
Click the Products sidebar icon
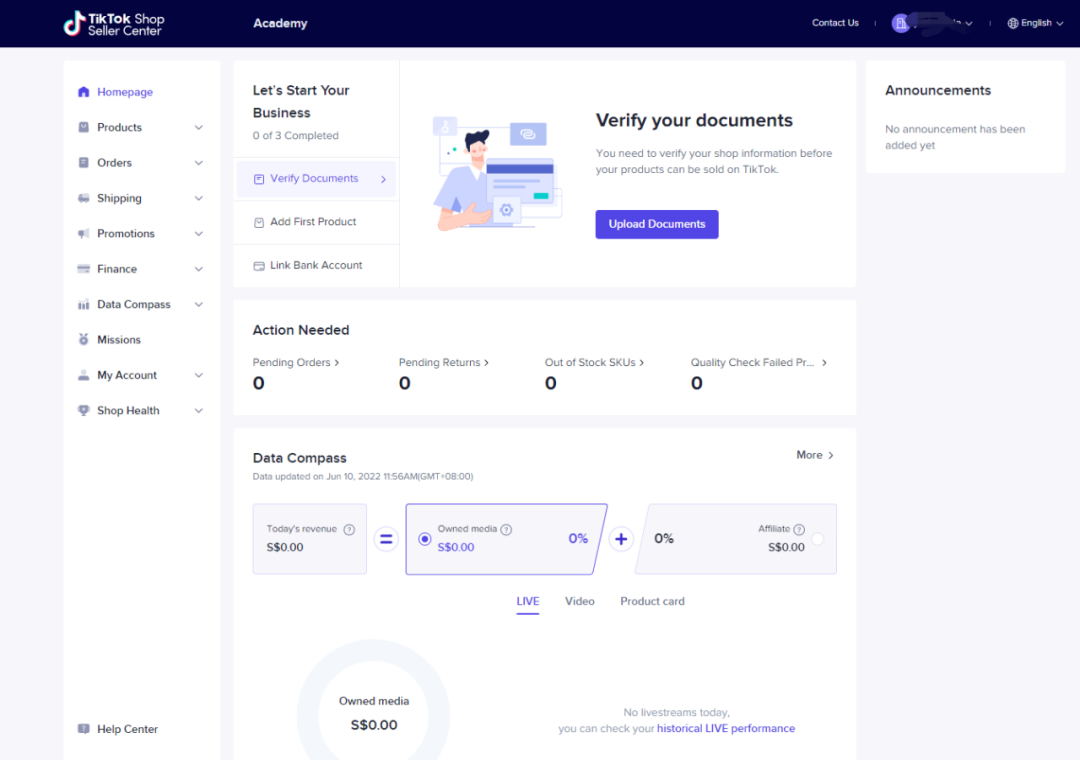[x=83, y=127]
